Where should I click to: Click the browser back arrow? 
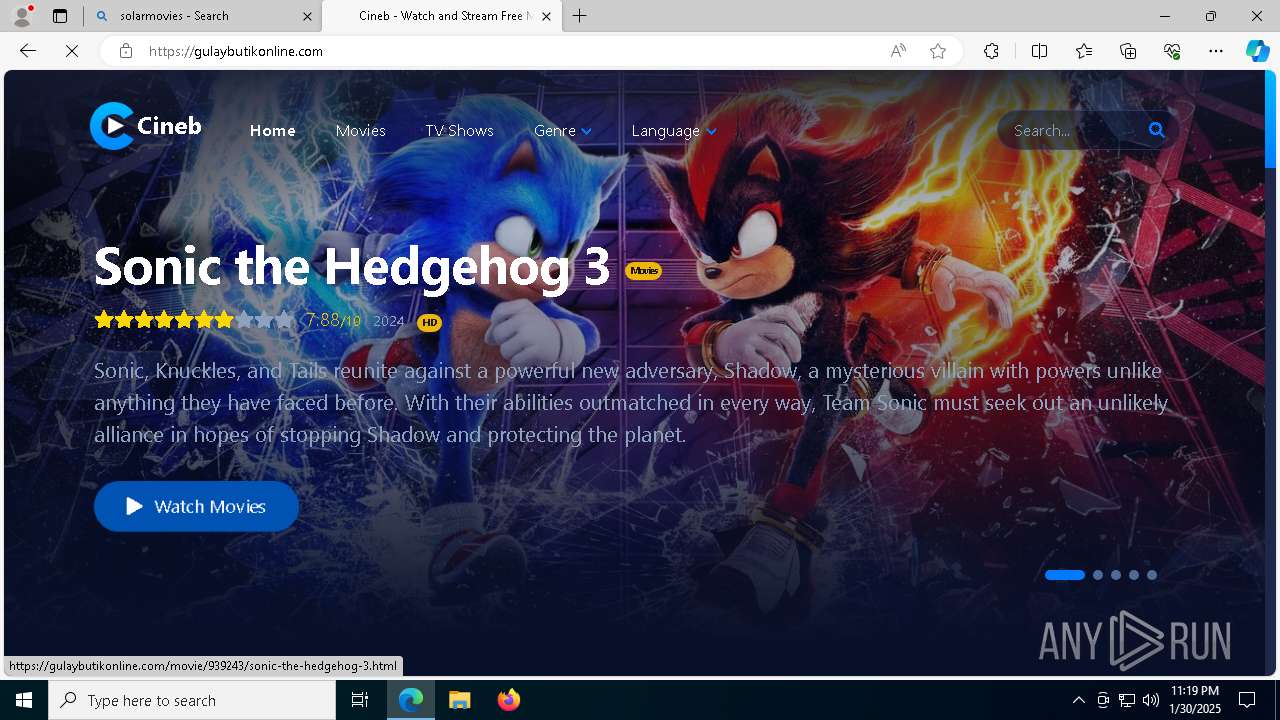point(28,51)
